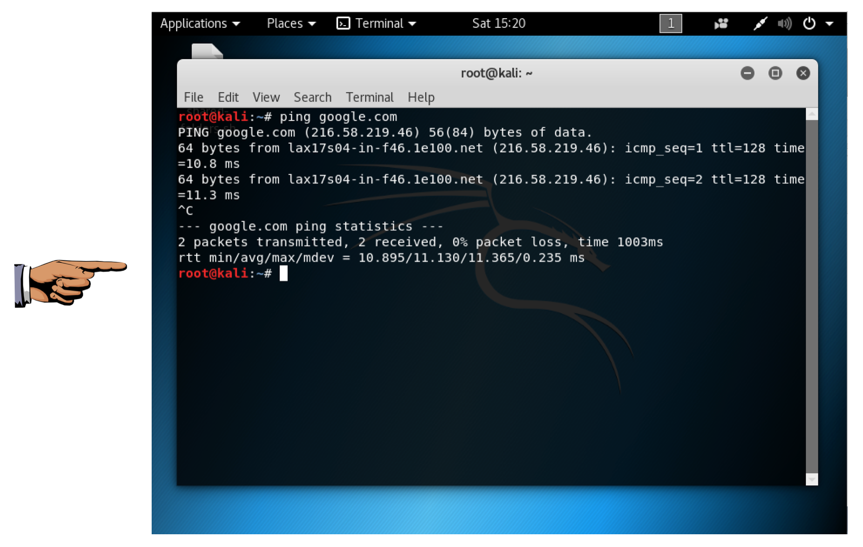This screenshot has height=547, width=863.
Task: Open the Applications menu in top bar
Action: 200,24
